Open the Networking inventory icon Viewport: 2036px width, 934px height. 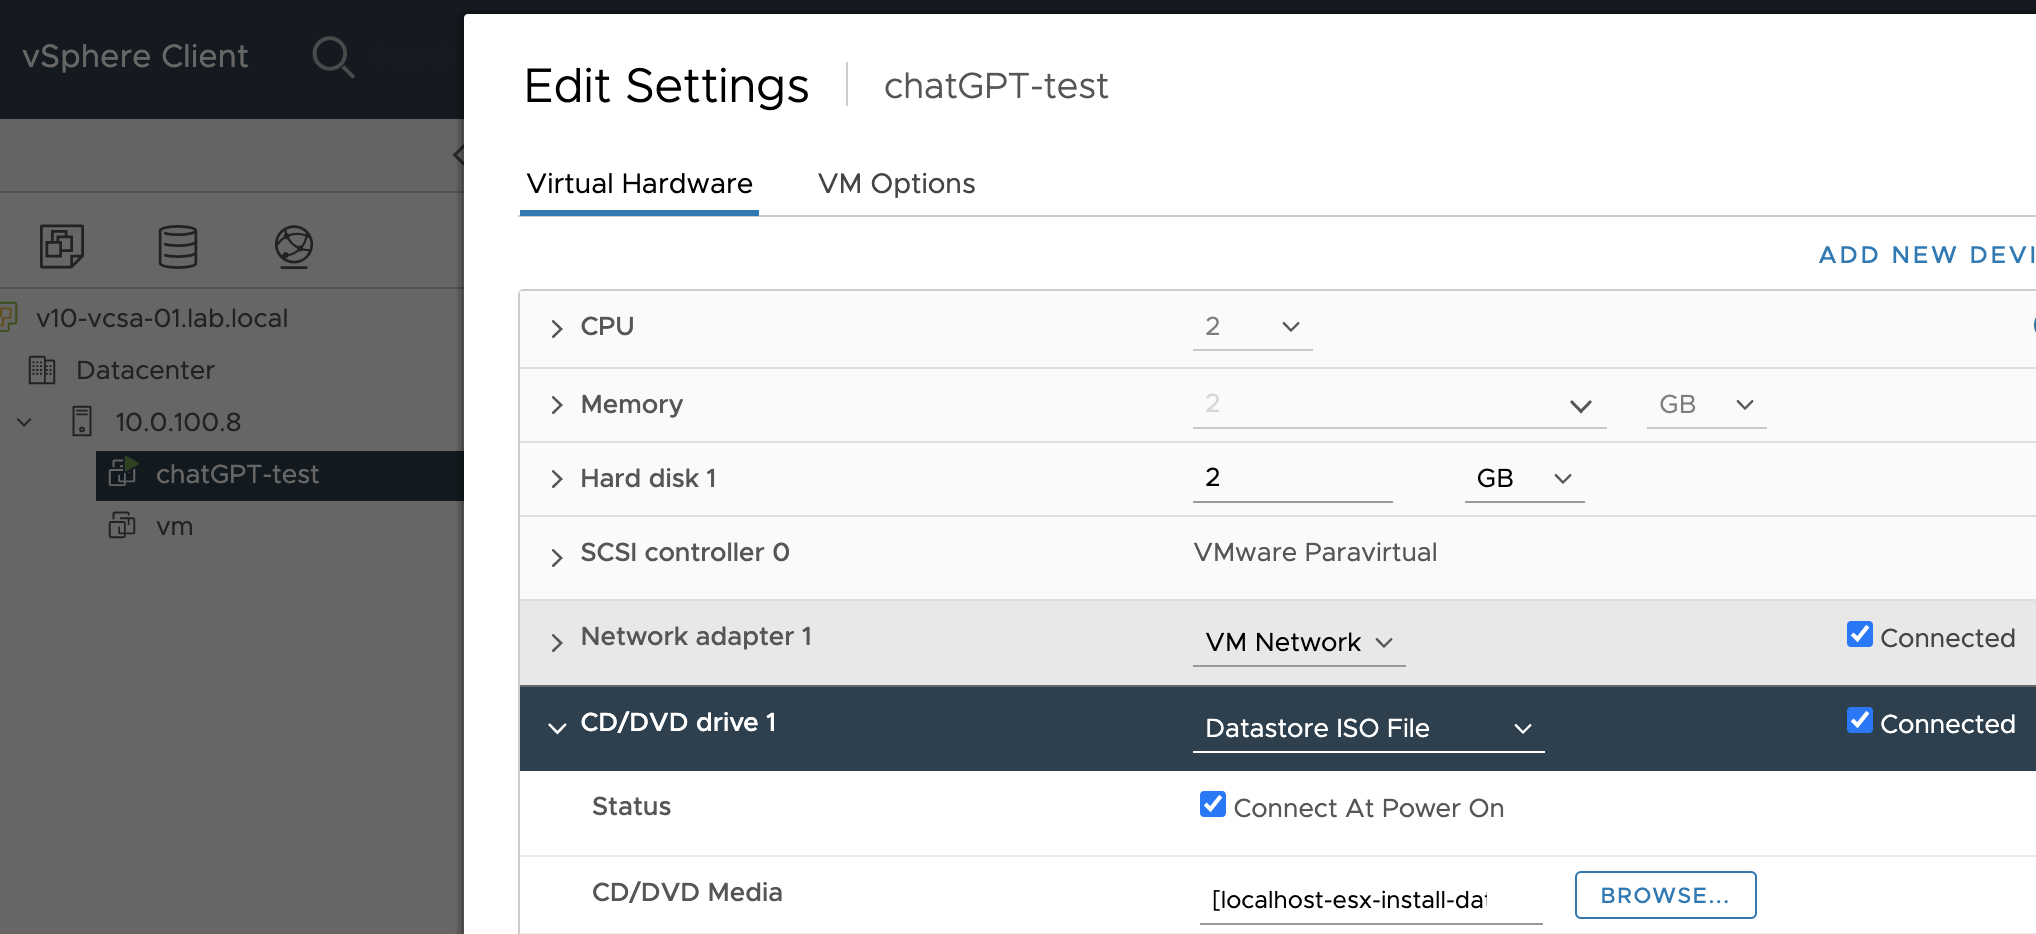click(294, 246)
